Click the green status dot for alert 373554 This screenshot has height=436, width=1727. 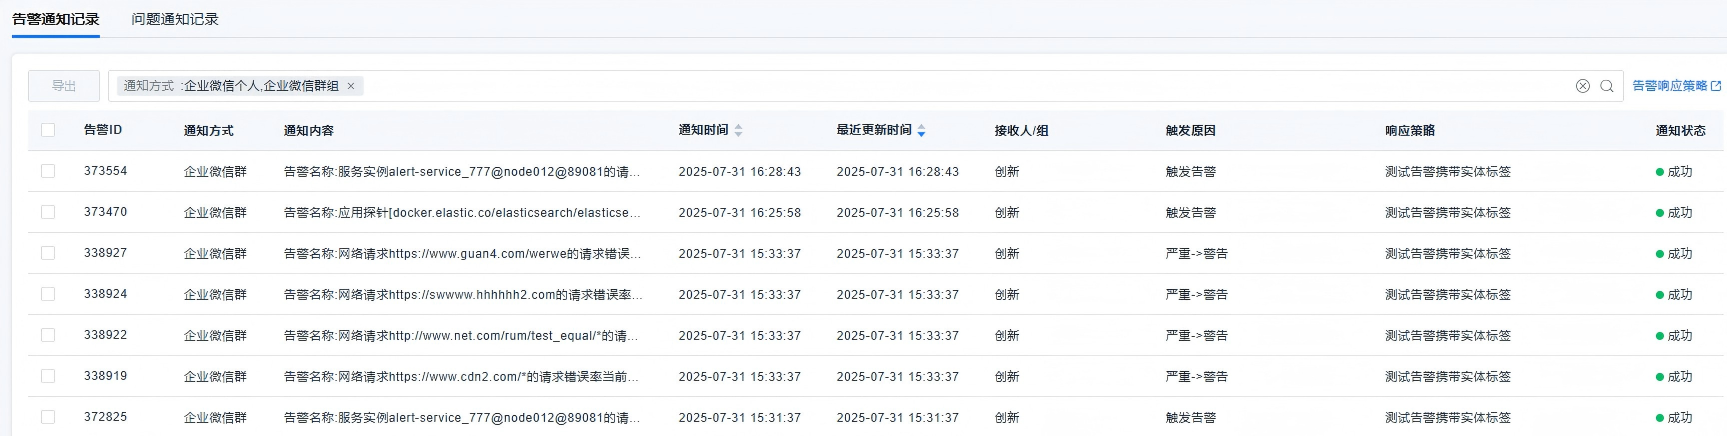point(1660,172)
